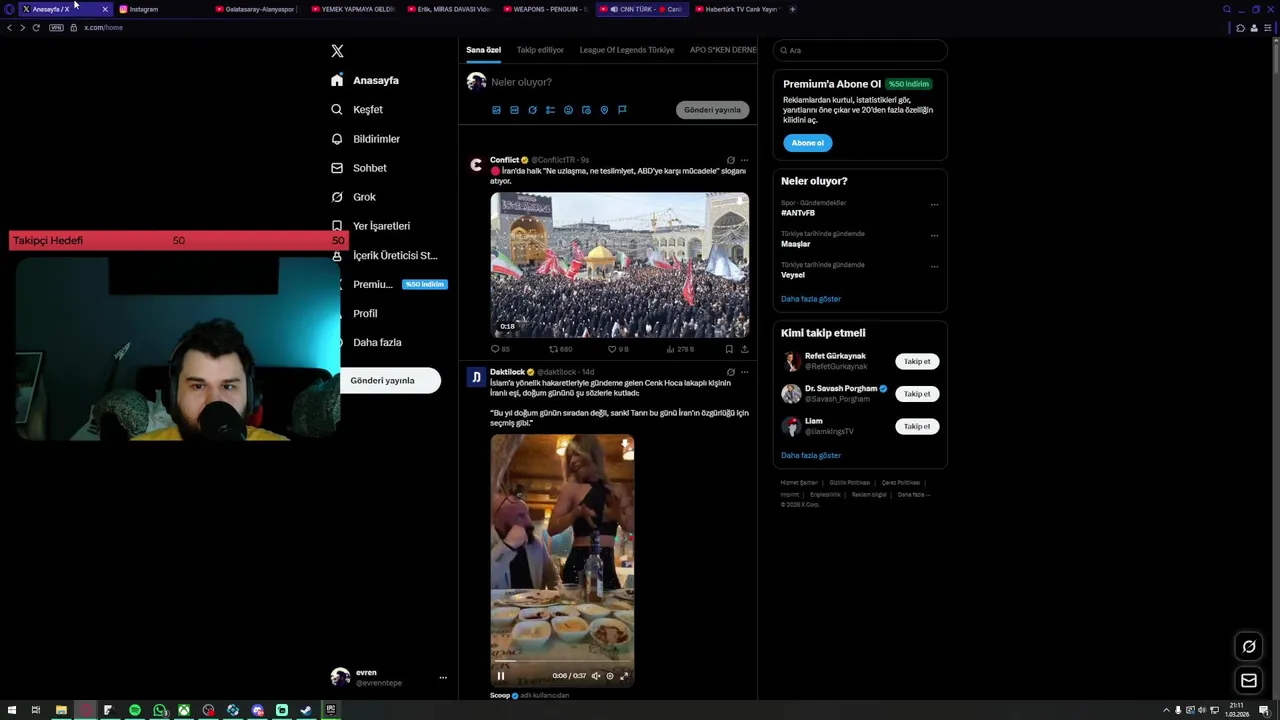Open the emoji picker in composer
This screenshot has width=1280, height=720.
click(568, 110)
